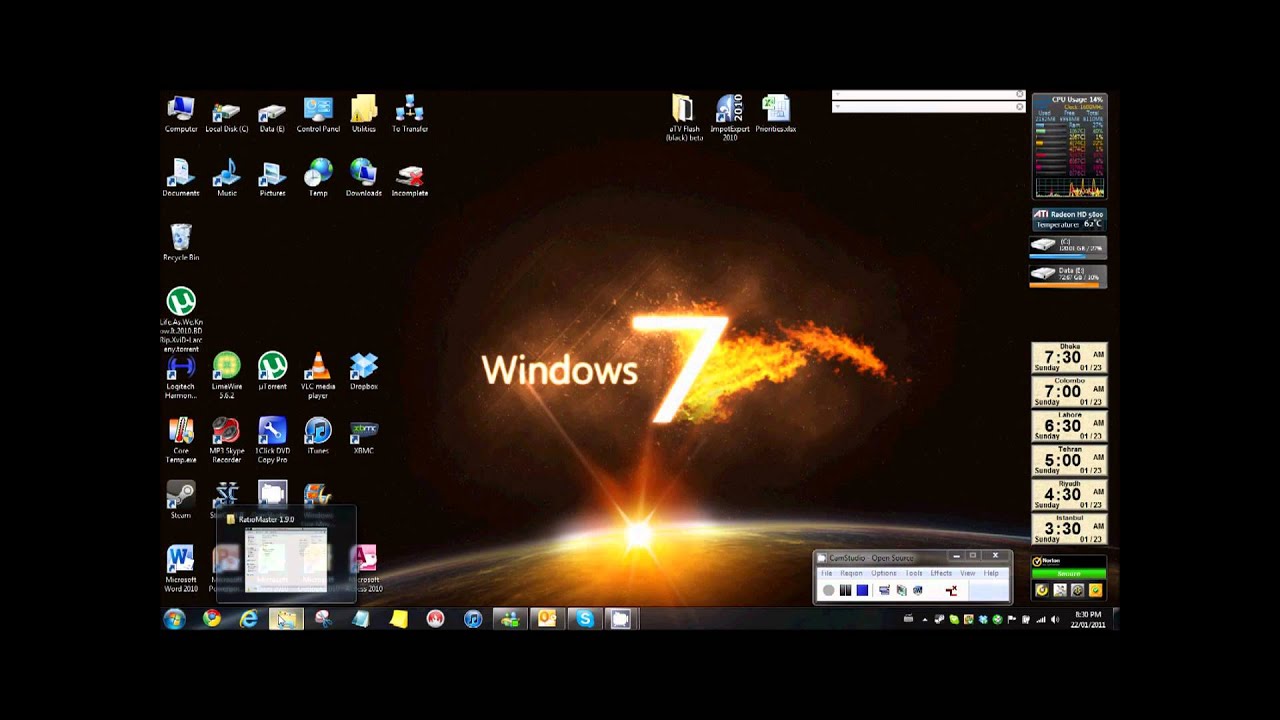Image resolution: width=1280 pixels, height=720 pixels.
Task: Select the Recycle Bin icon
Action: click(181, 243)
